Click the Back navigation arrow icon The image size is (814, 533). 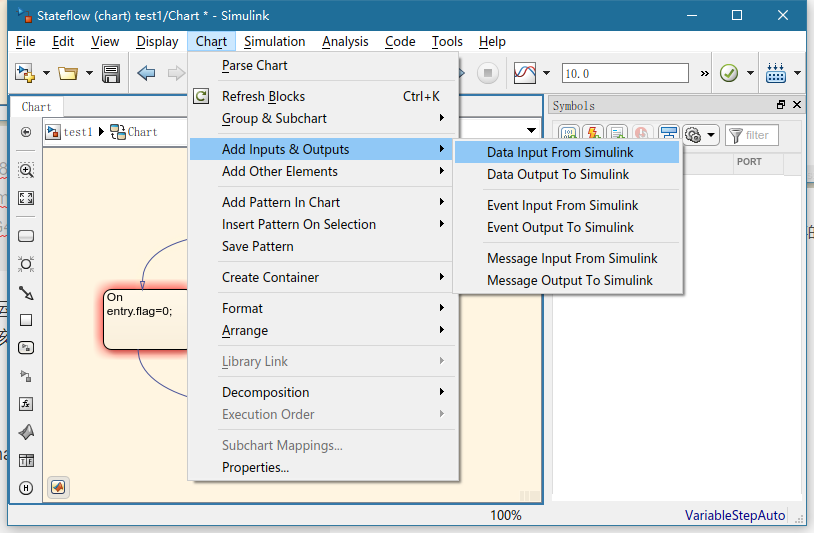146,73
